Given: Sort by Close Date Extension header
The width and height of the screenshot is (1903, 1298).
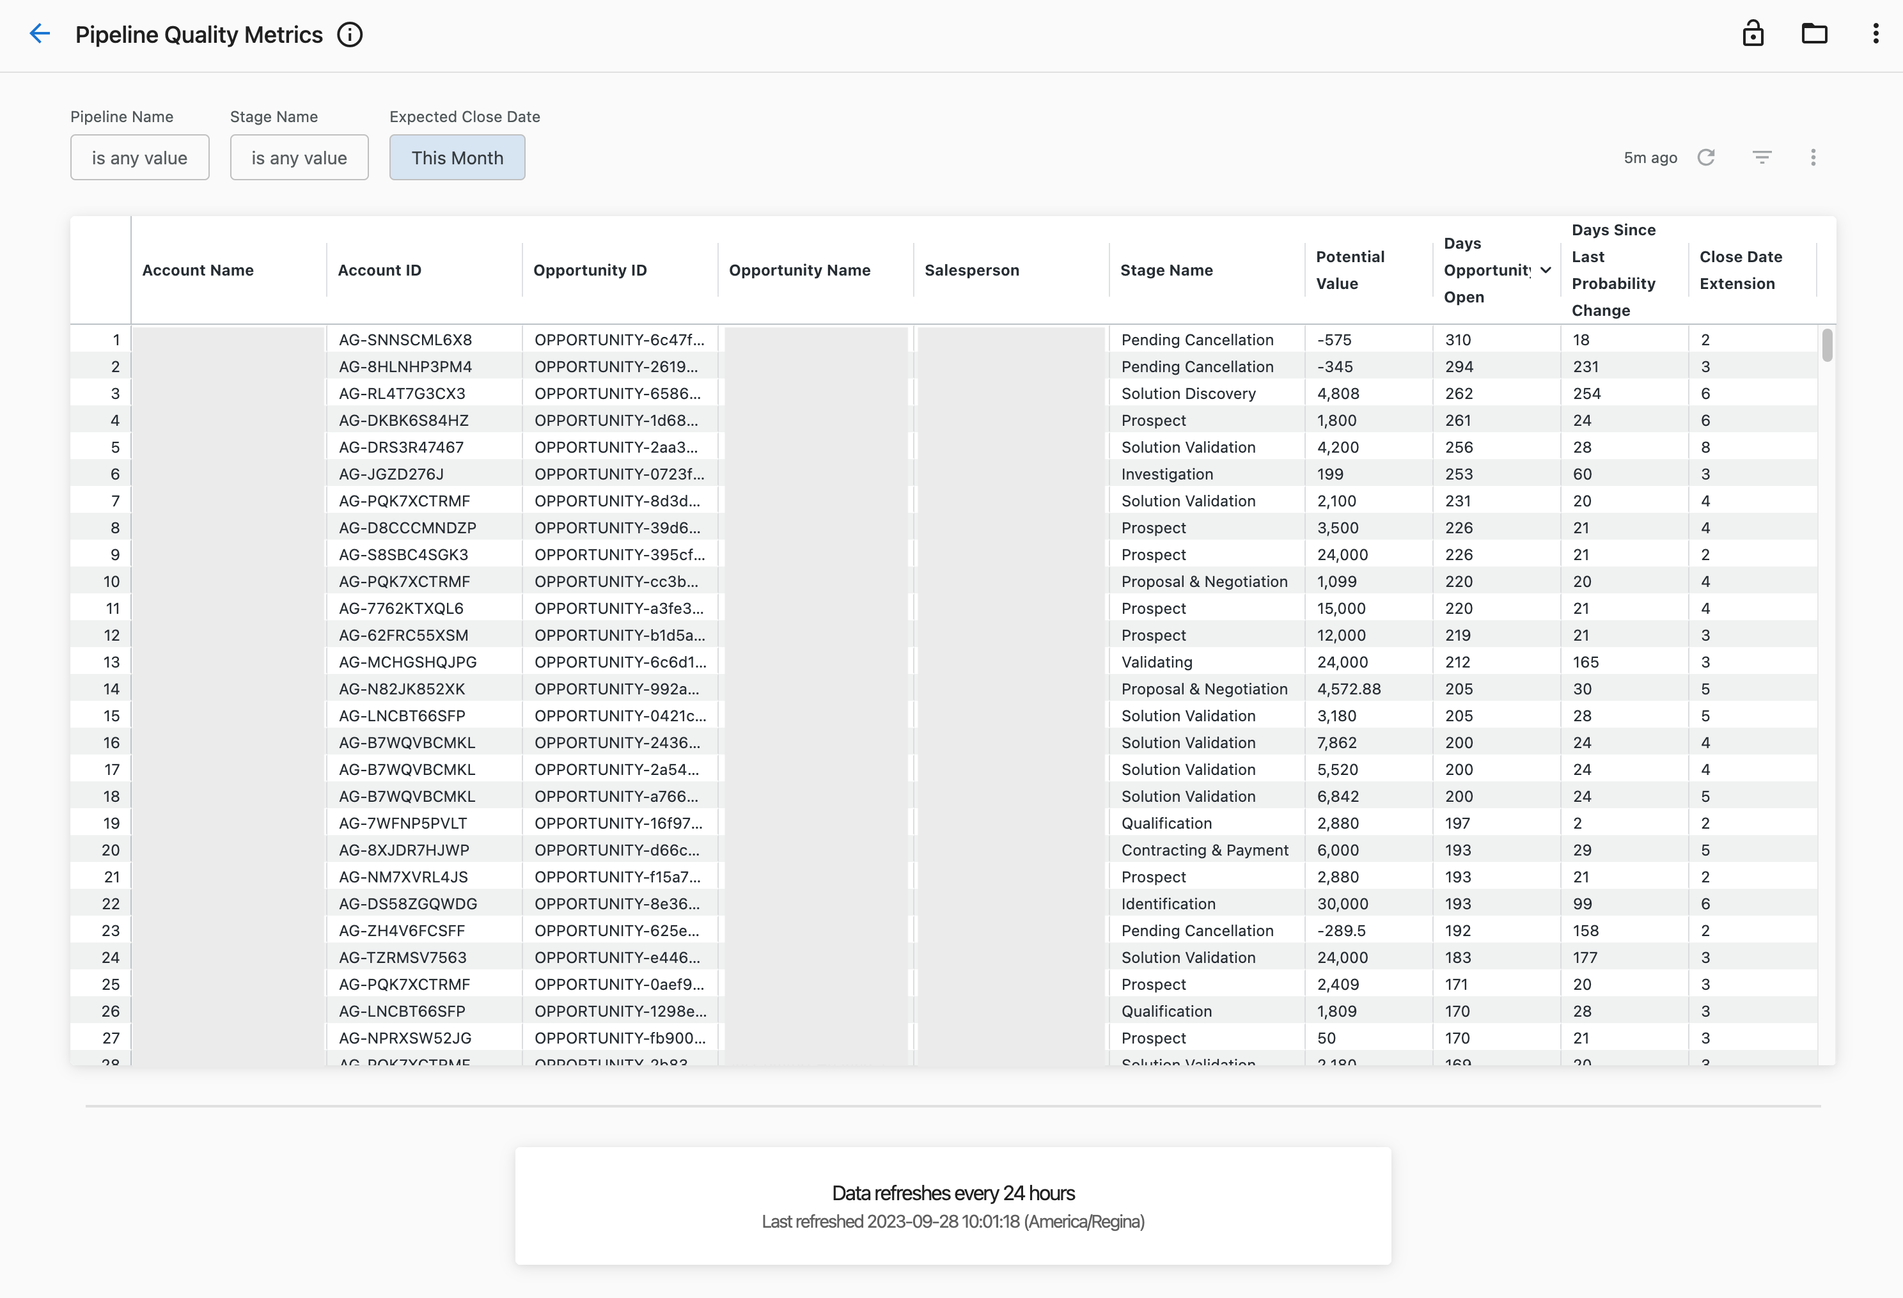Looking at the screenshot, I should pos(1741,270).
